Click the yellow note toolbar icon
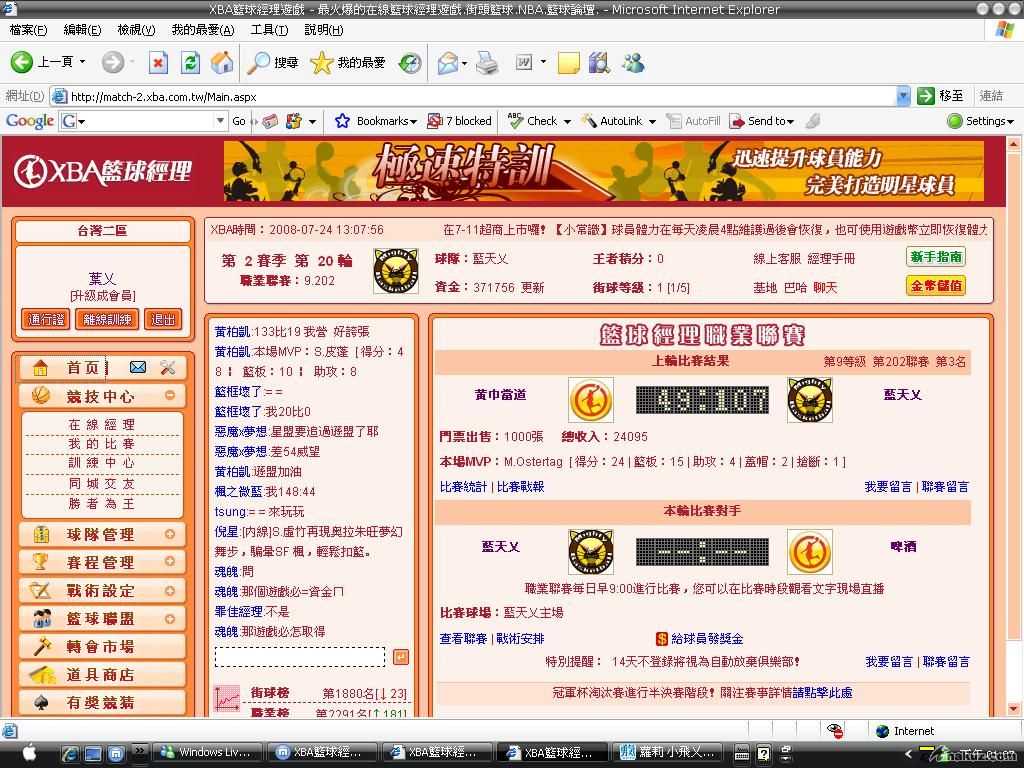This screenshot has height=768, width=1024. [569, 63]
